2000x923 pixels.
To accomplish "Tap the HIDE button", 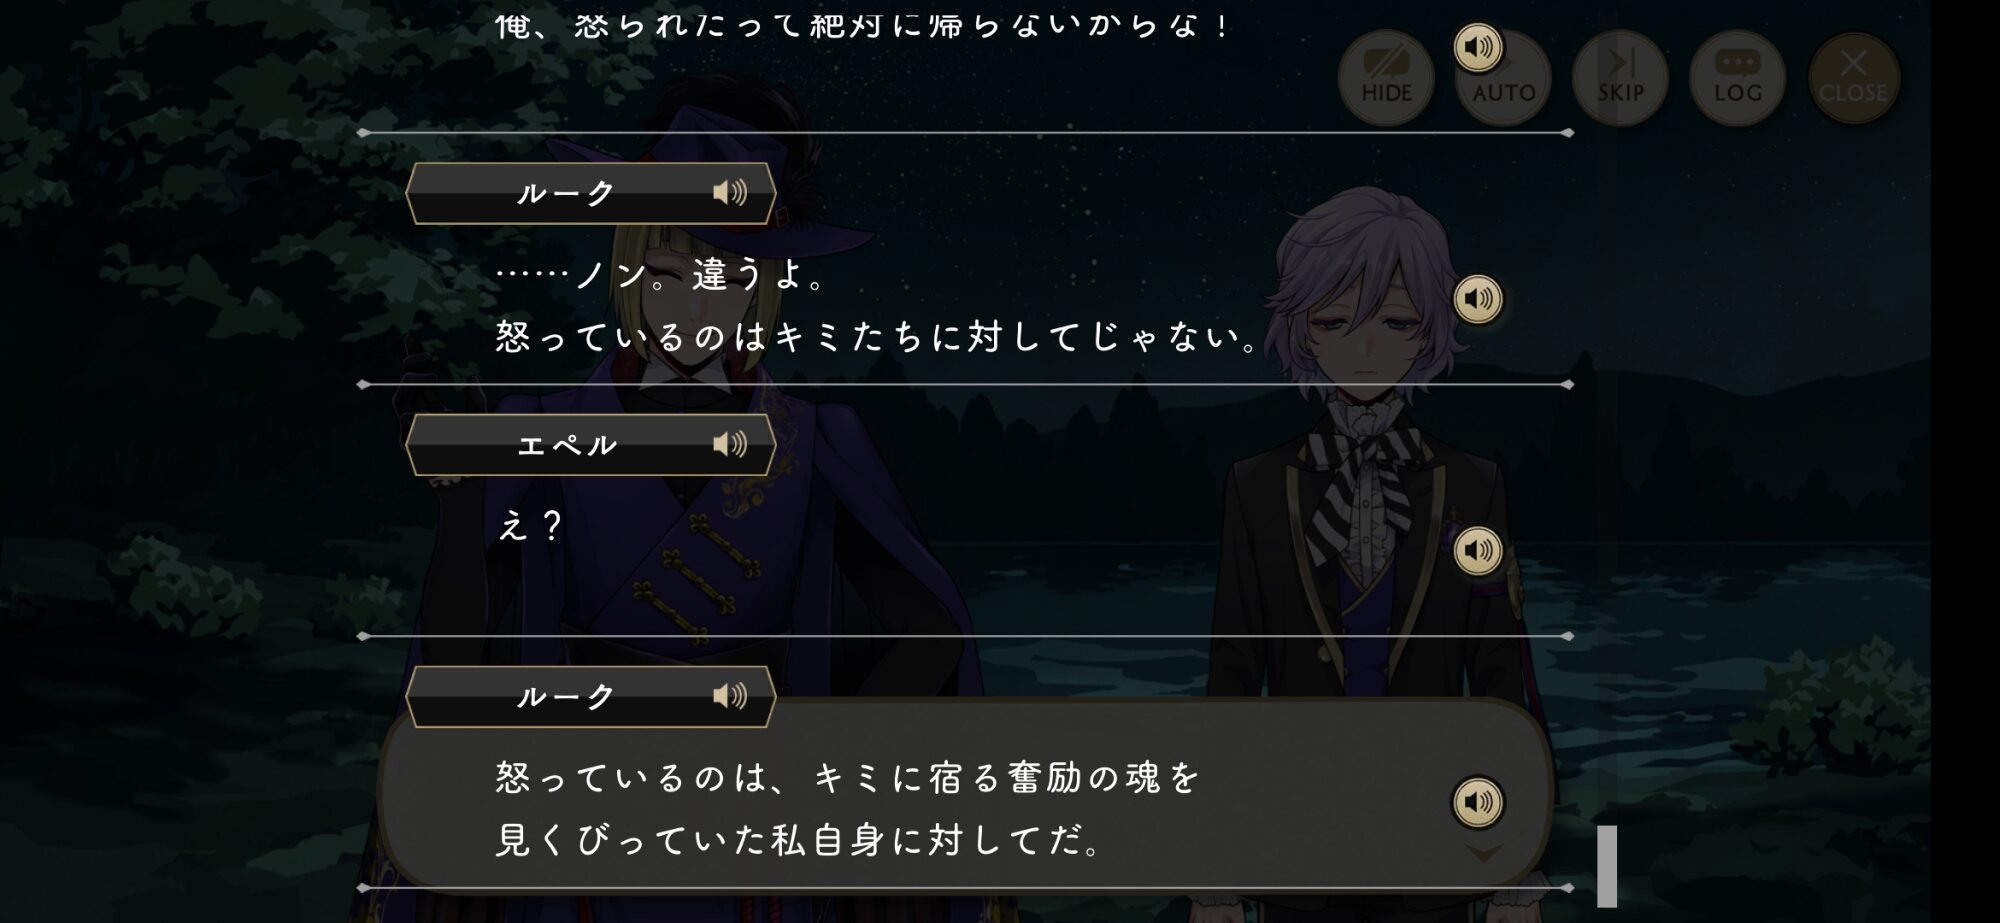I will (1386, 78).
